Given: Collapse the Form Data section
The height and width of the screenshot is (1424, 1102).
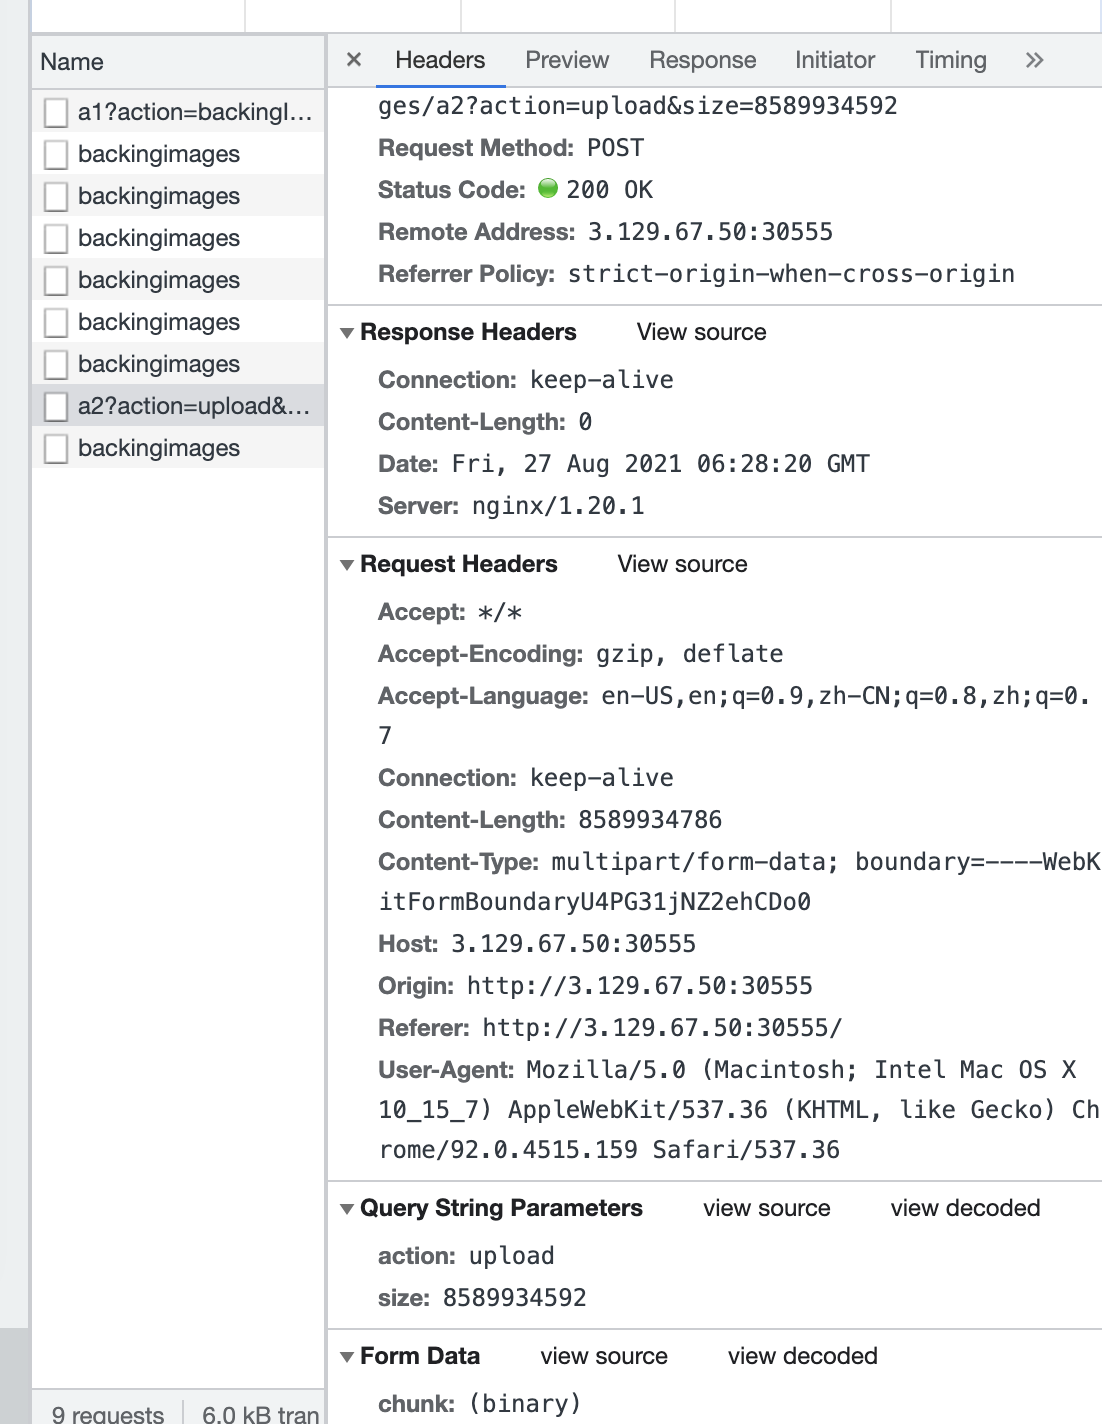Looking at the screenshot, I should [x=346, y=1356].
